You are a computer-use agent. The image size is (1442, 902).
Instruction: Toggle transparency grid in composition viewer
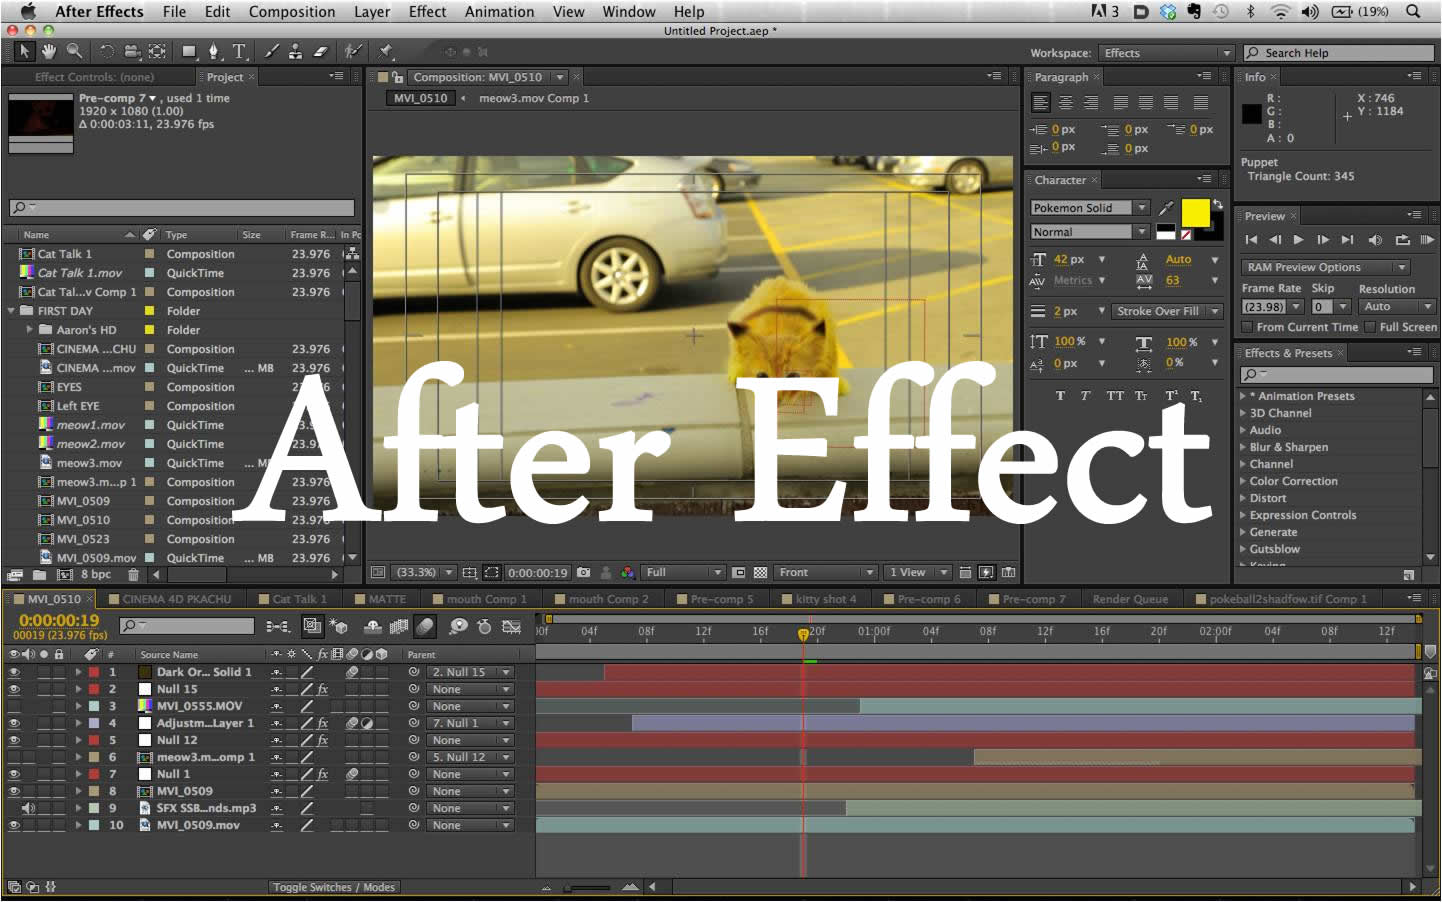tap(761, 573)
